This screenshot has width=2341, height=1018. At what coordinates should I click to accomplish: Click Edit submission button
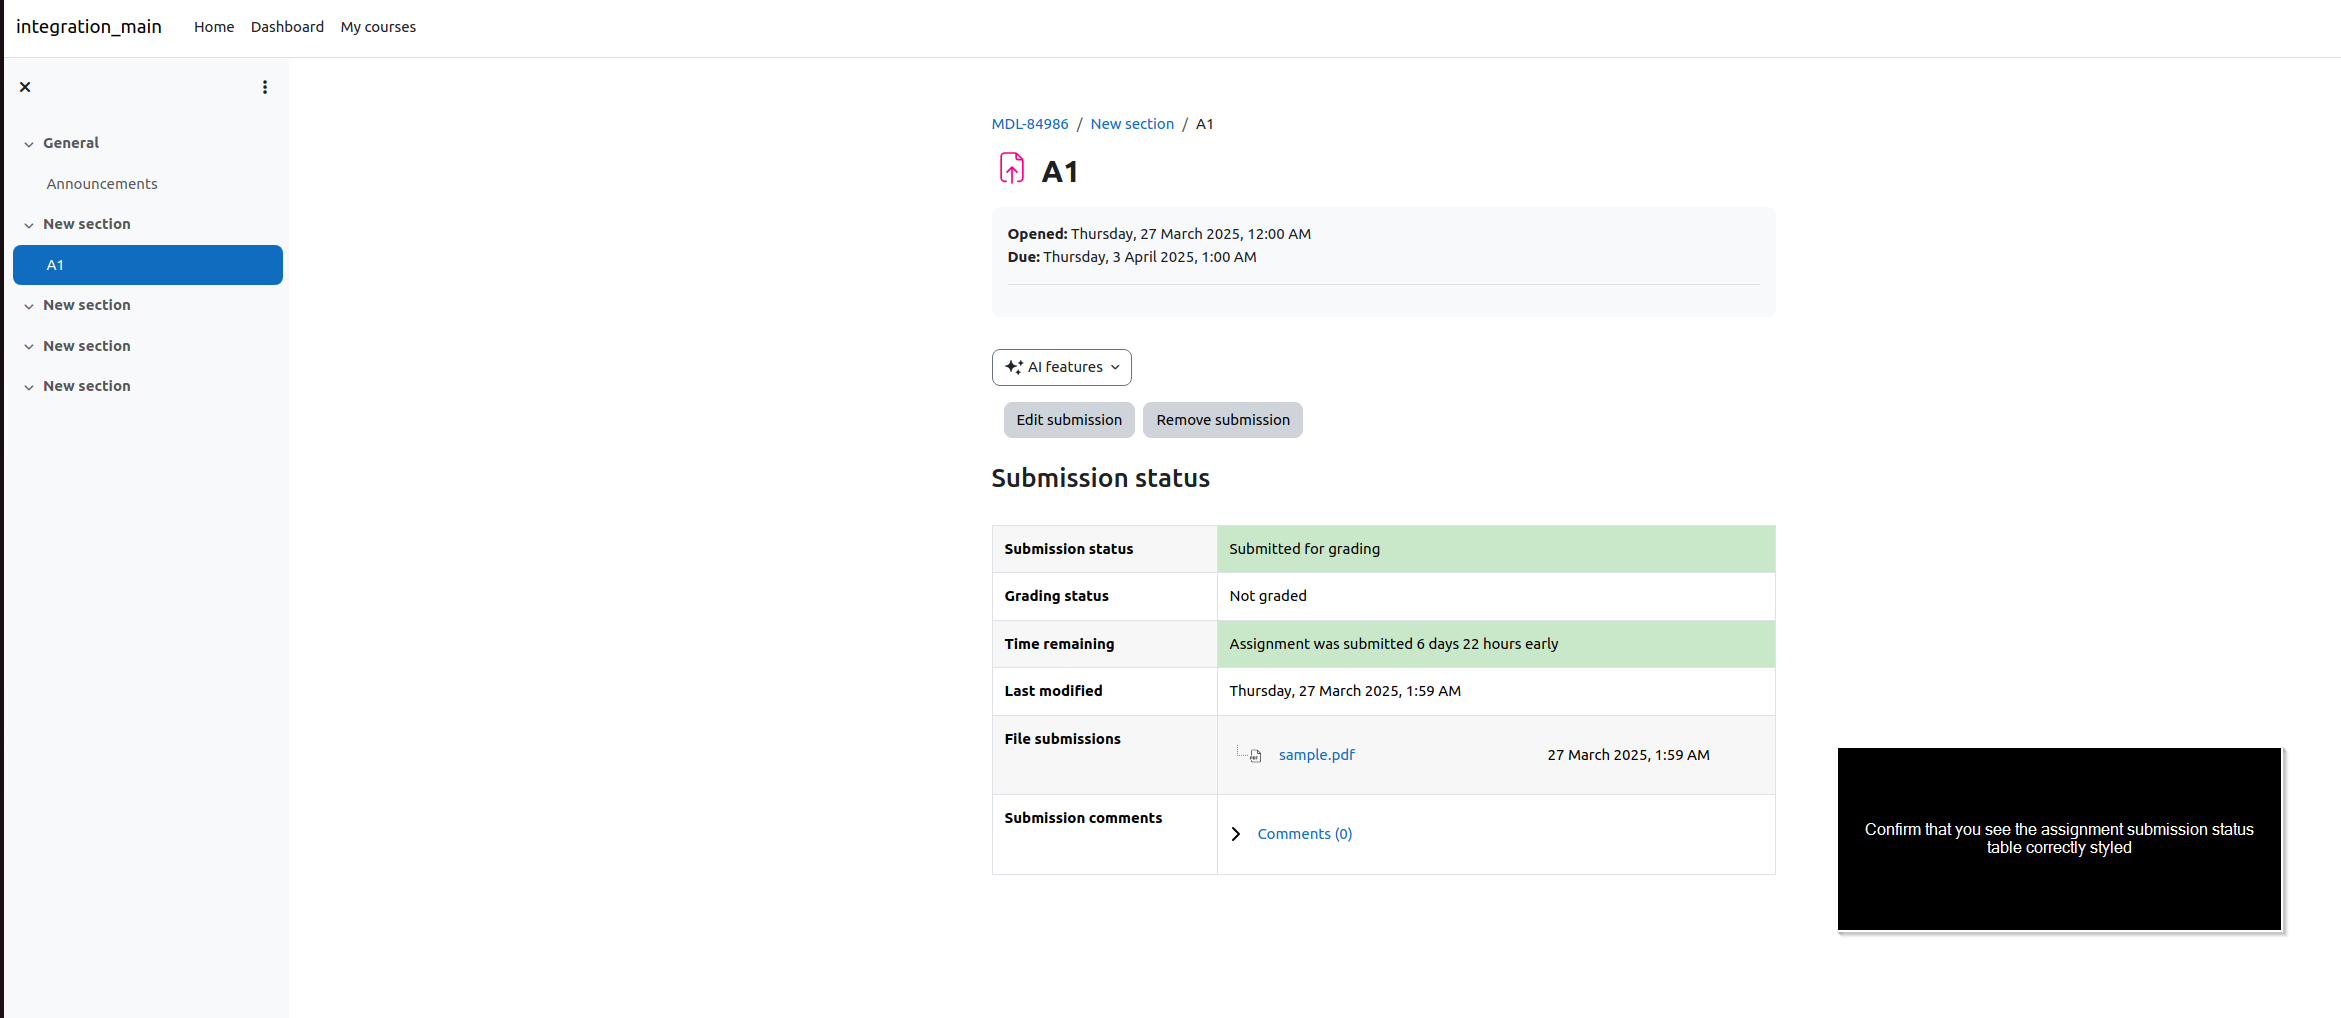coord(1069,420)
